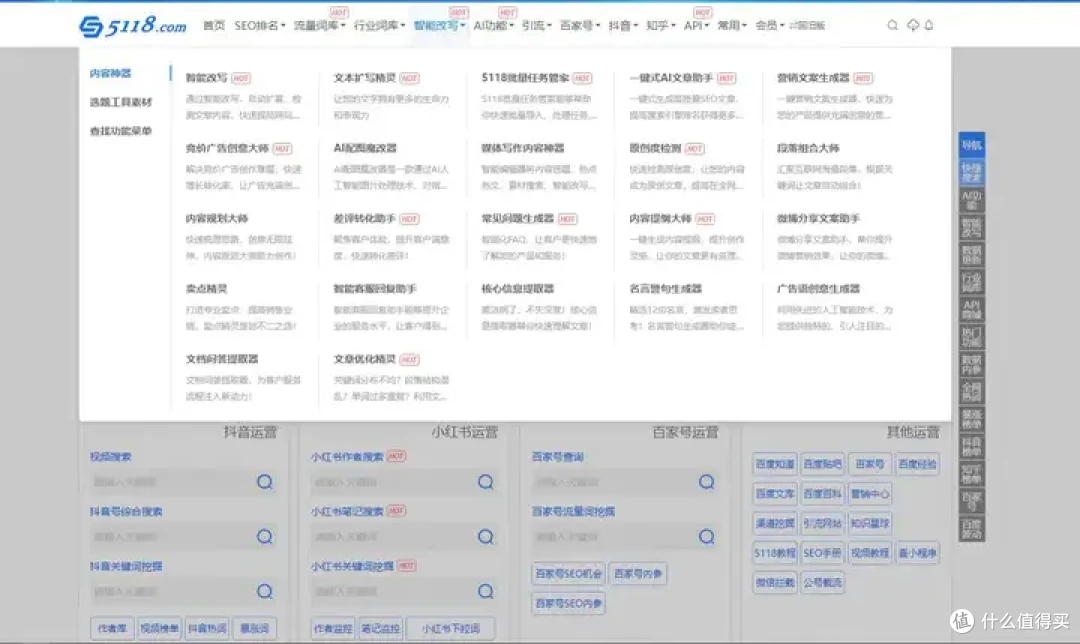Open 卖点精灵 tool

pyautogui.click(x=206, y=289)
